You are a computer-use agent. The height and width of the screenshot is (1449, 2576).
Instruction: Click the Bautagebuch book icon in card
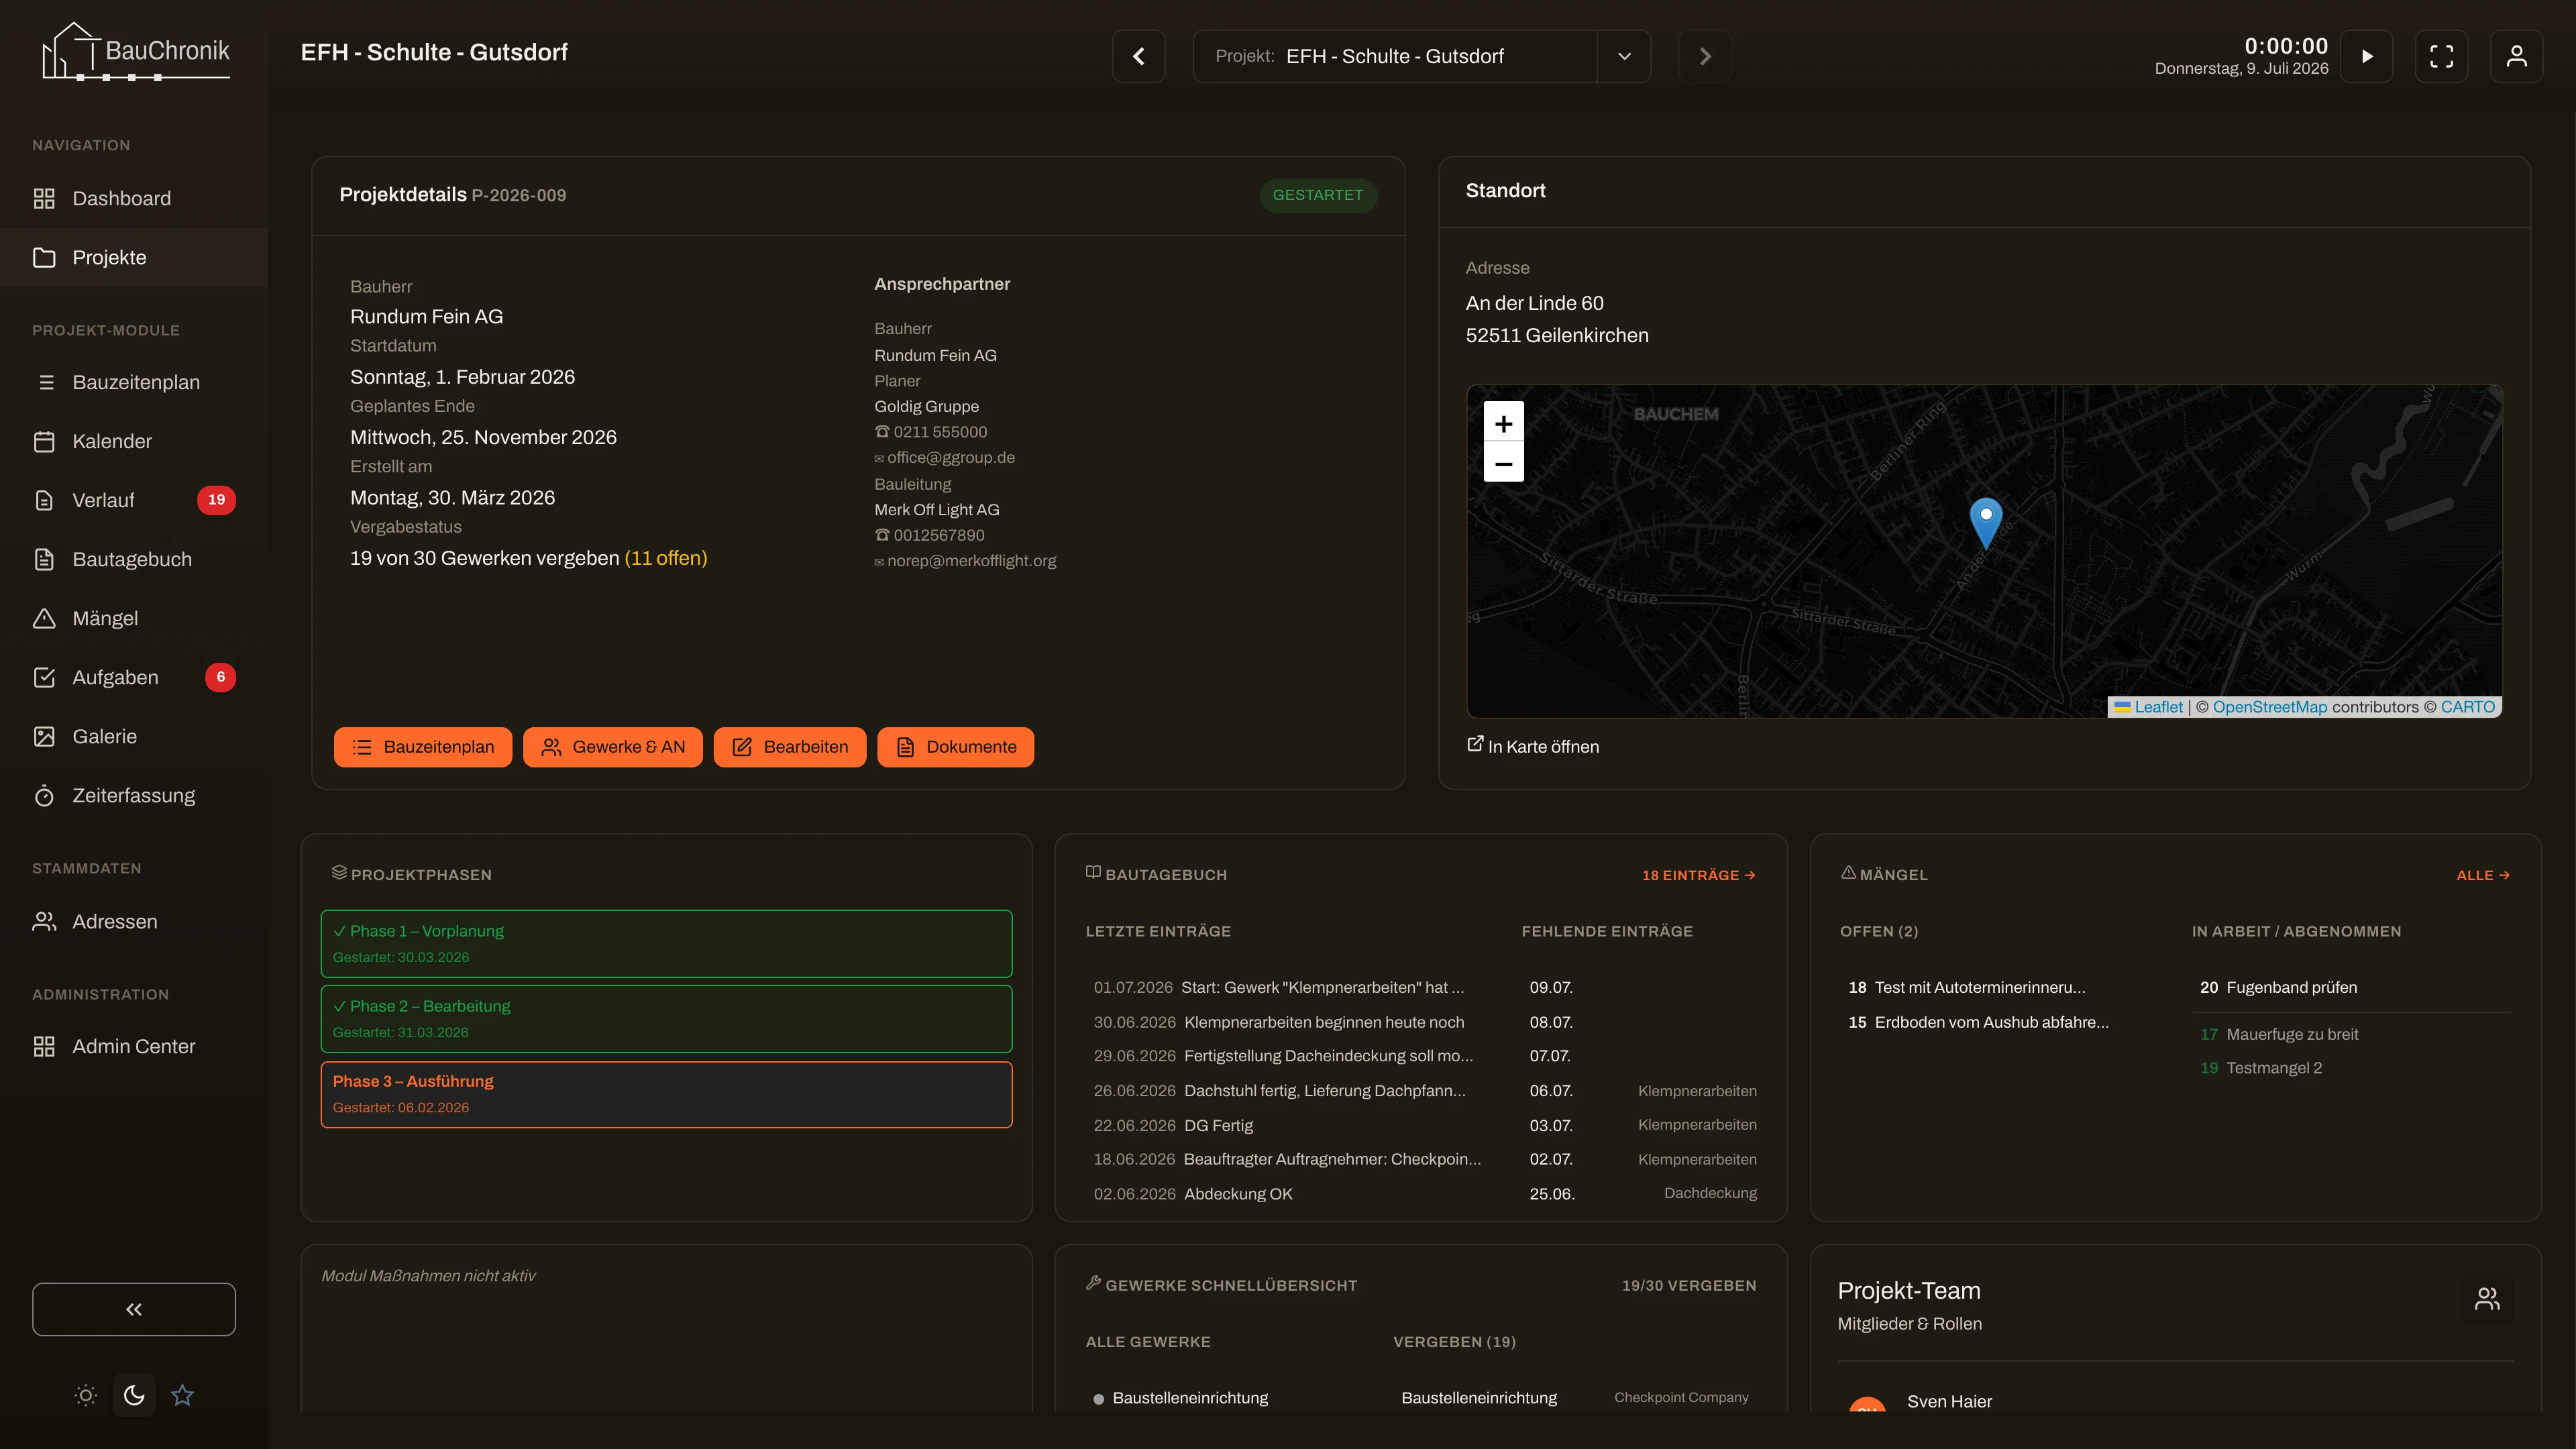point(1093,872)
